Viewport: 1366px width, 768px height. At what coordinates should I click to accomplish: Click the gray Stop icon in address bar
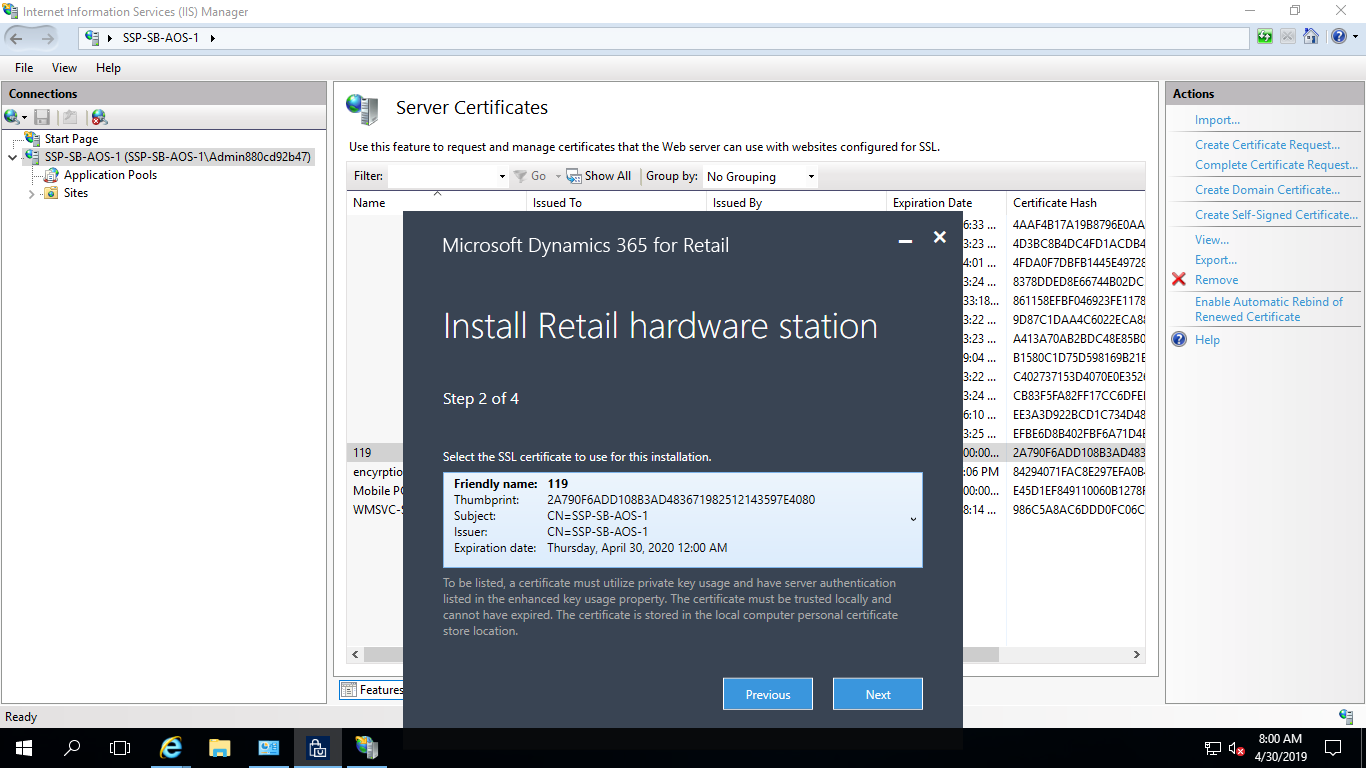(1286, 37)
